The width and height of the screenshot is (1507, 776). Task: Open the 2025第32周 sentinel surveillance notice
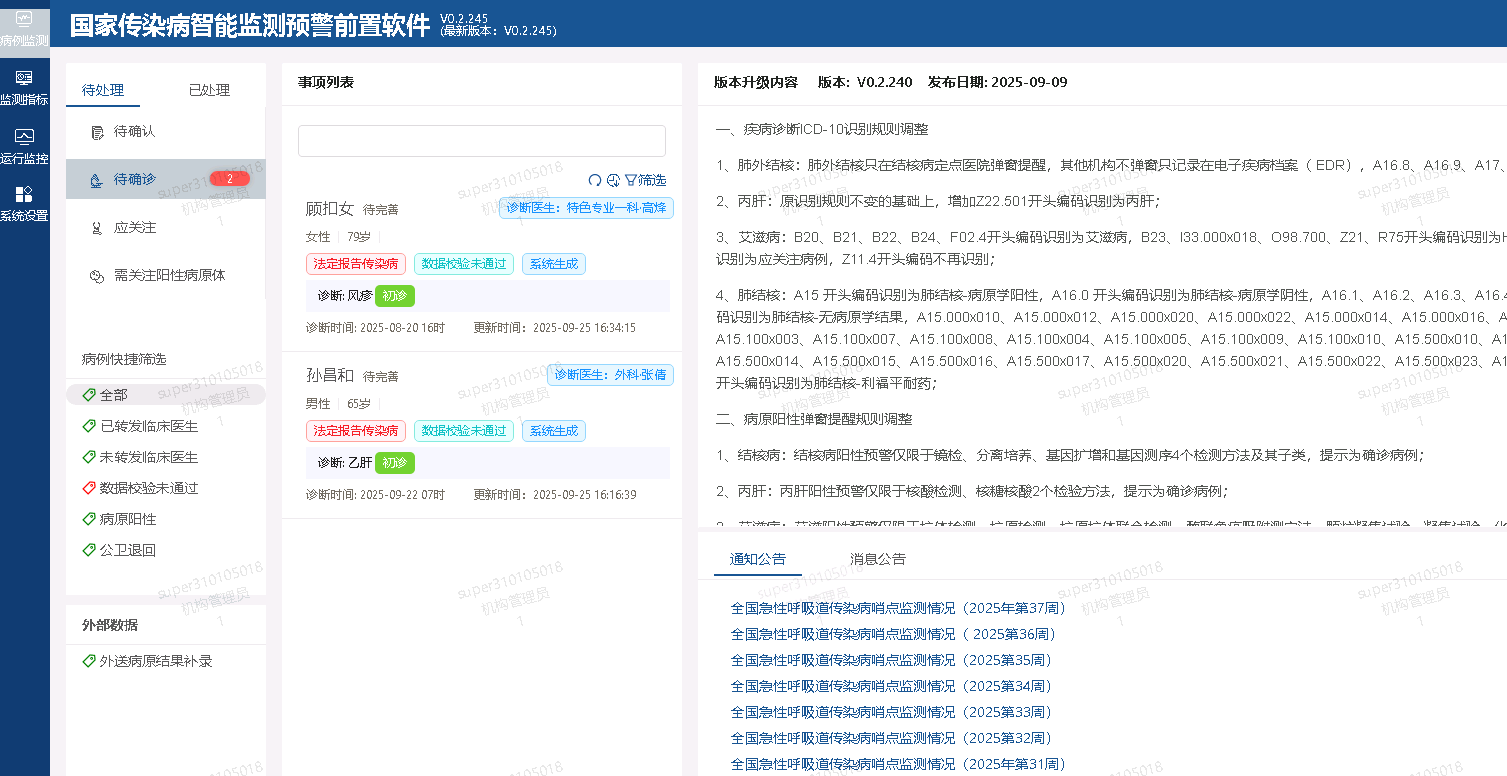click(x=892, y=738)
